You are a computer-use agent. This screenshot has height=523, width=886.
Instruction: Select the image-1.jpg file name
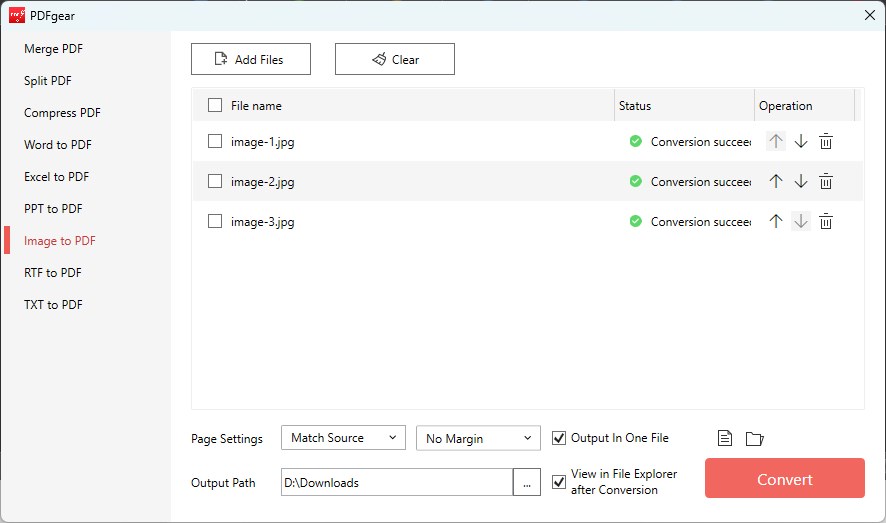pos(263,142)
